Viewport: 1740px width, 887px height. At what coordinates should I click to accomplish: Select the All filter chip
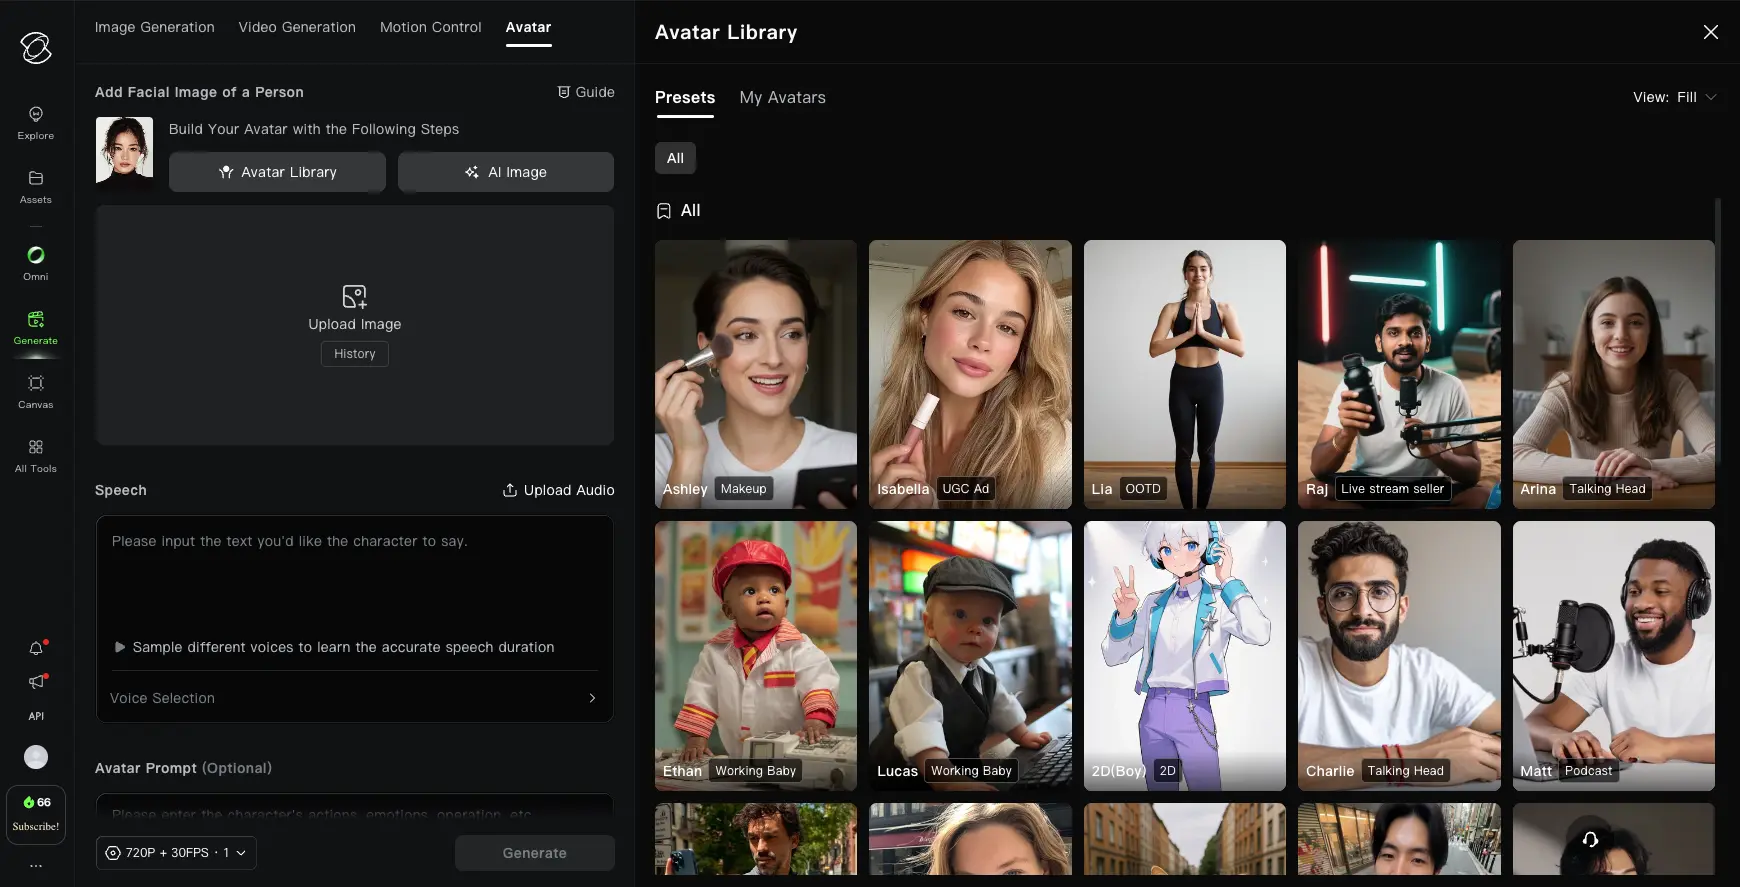tap(676, 158)
